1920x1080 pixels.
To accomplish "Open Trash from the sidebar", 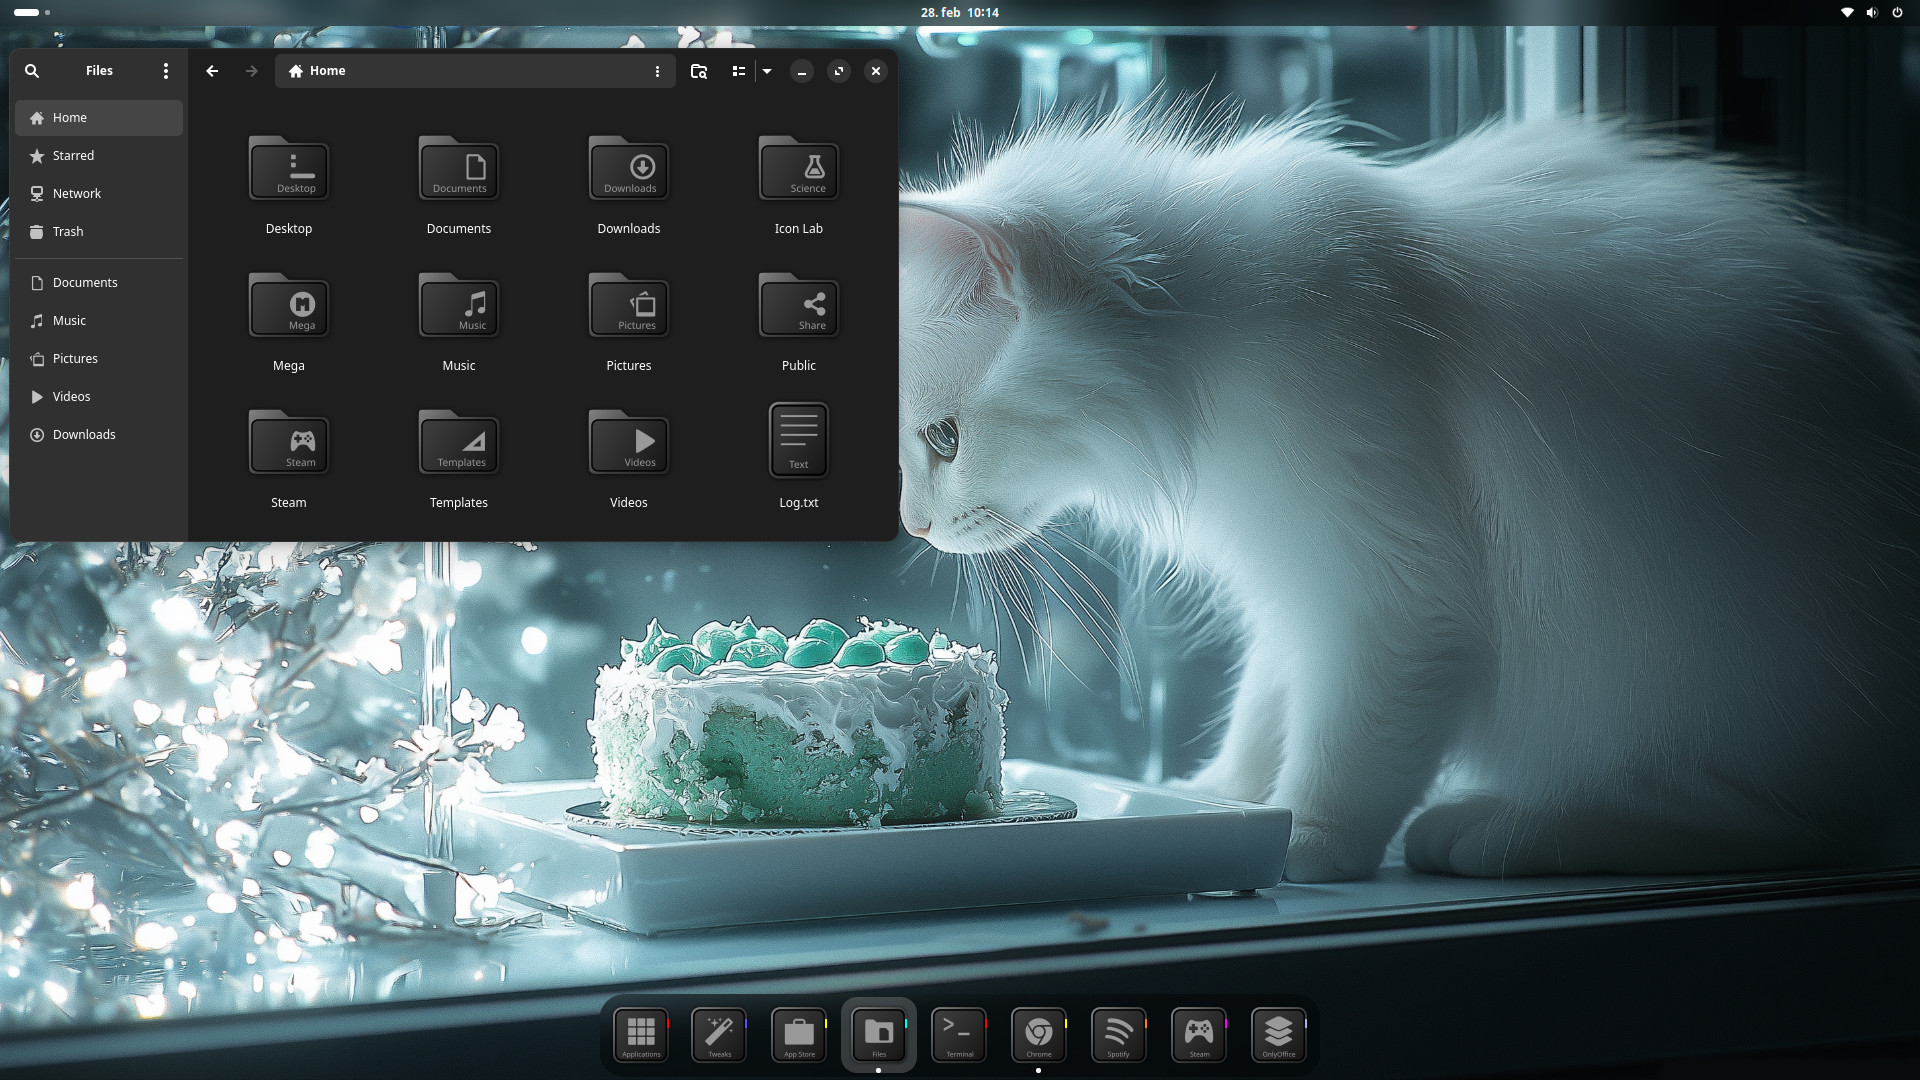I will 68,232.
